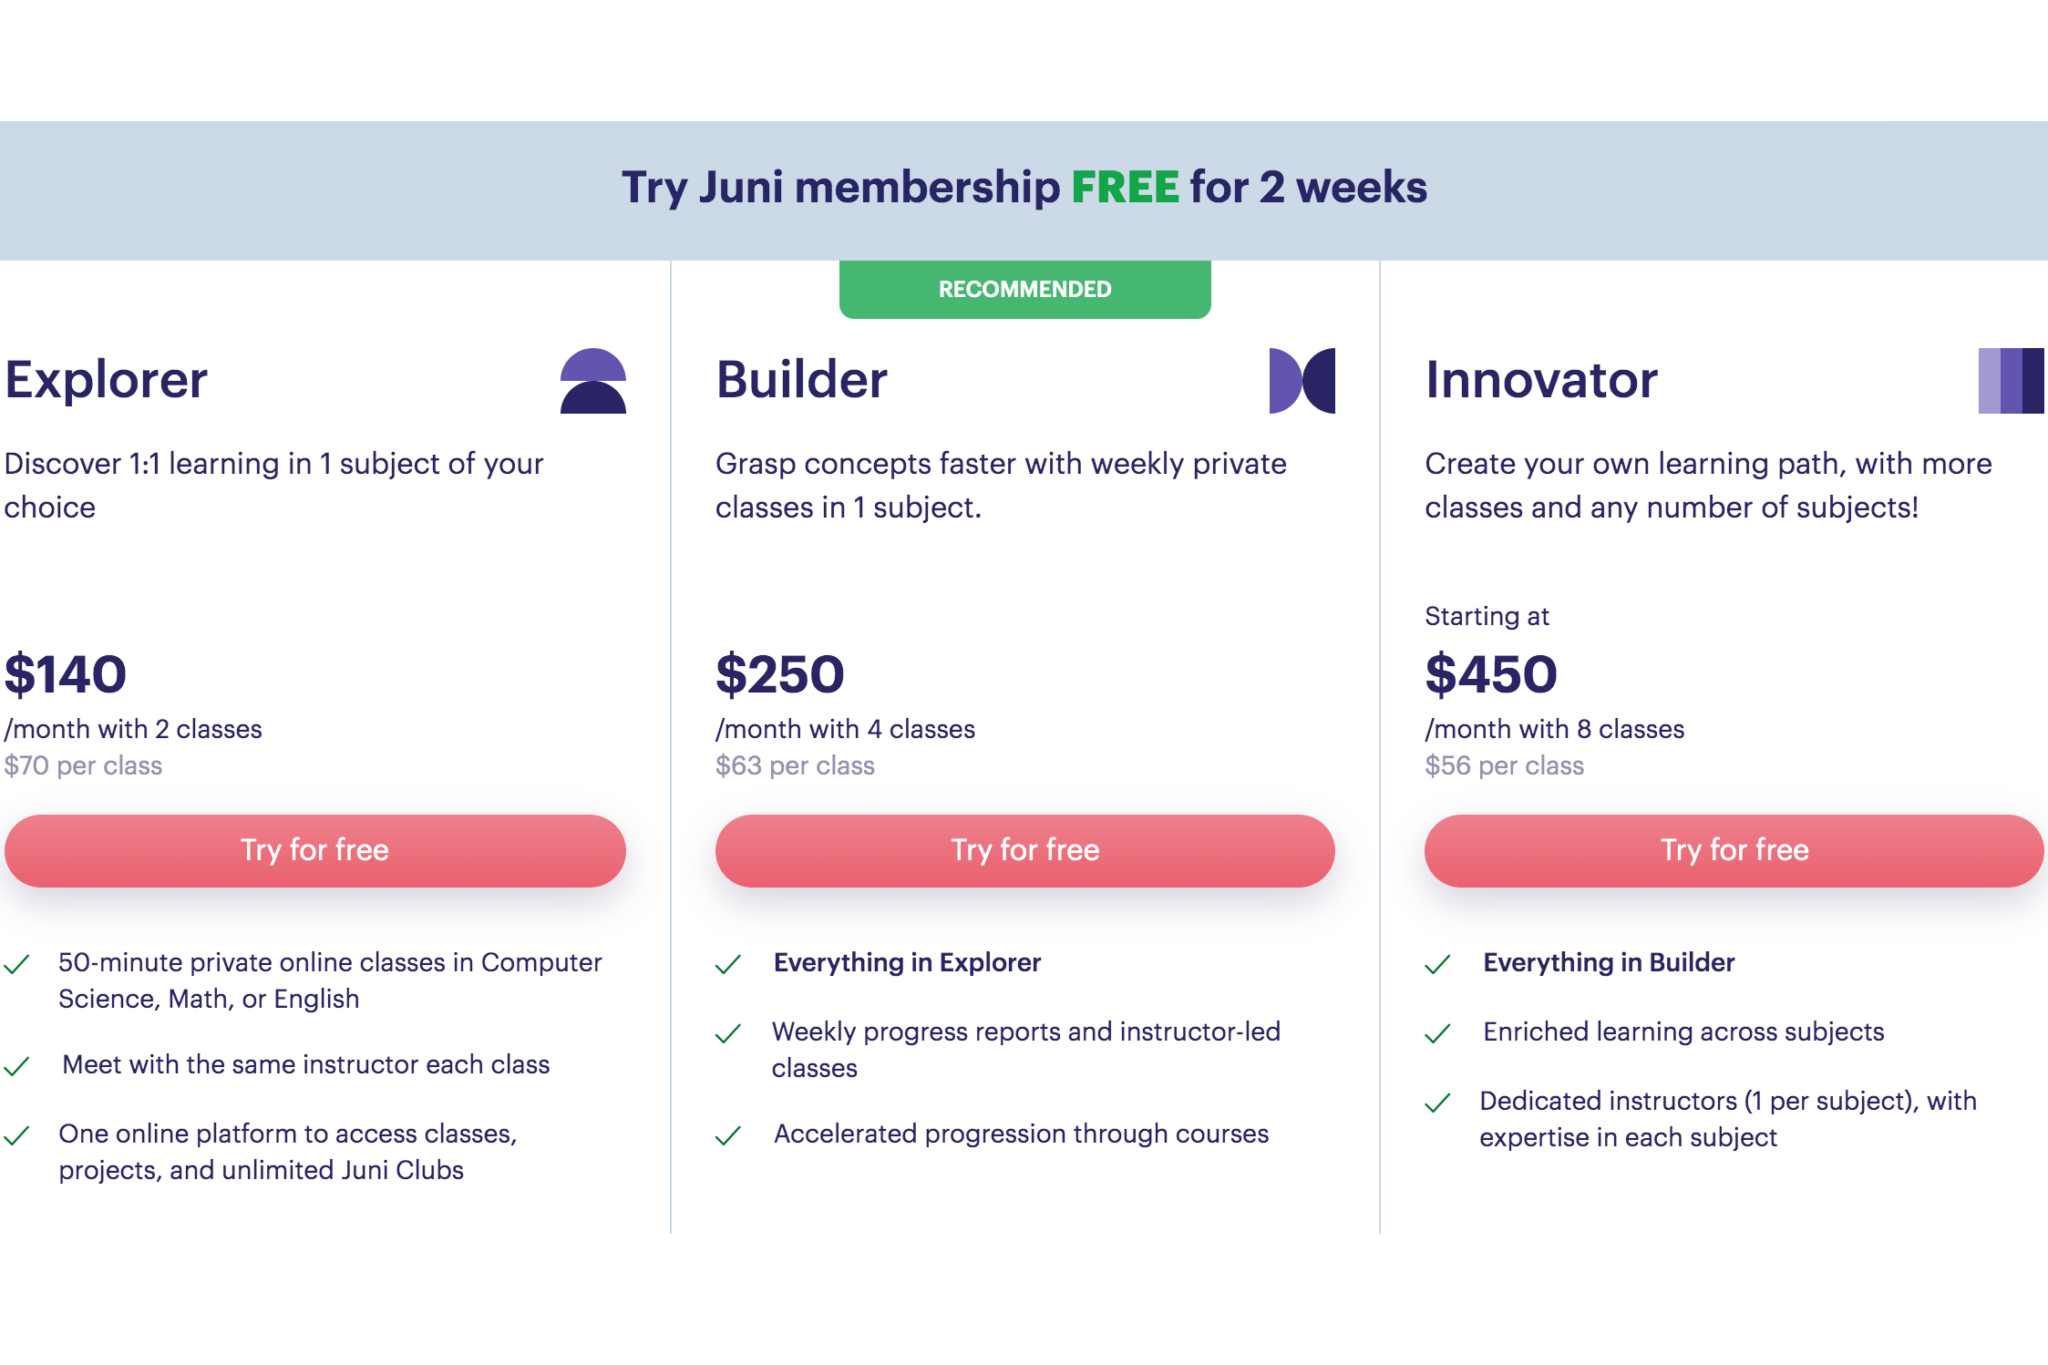Screen dimensions: 2048x1365
Task: Click the Explorer plan heading
Action: (x=106, y=380)
